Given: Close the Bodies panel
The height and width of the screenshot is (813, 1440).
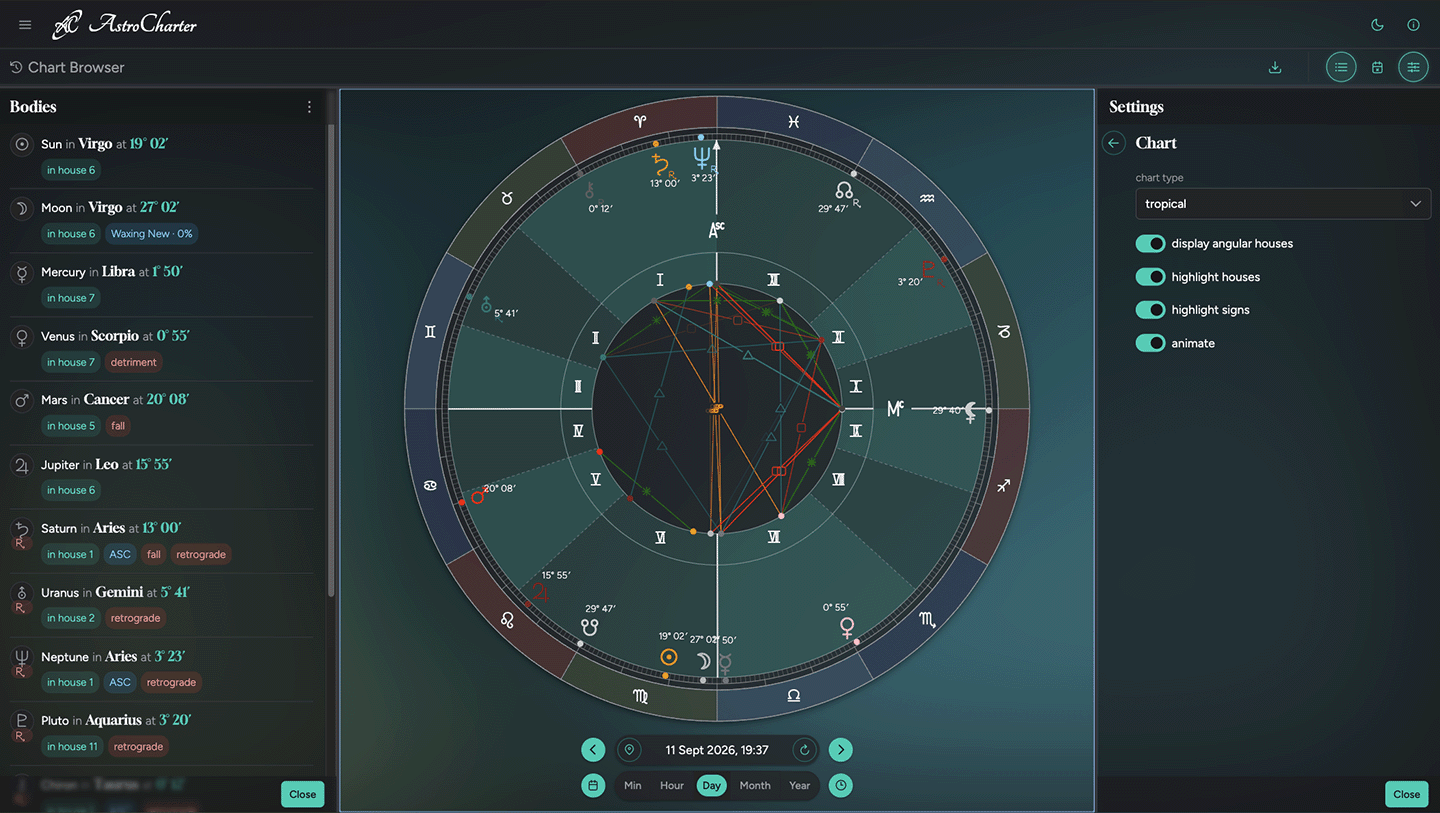Looking at the screenshot, I should [x=303, y=794].
